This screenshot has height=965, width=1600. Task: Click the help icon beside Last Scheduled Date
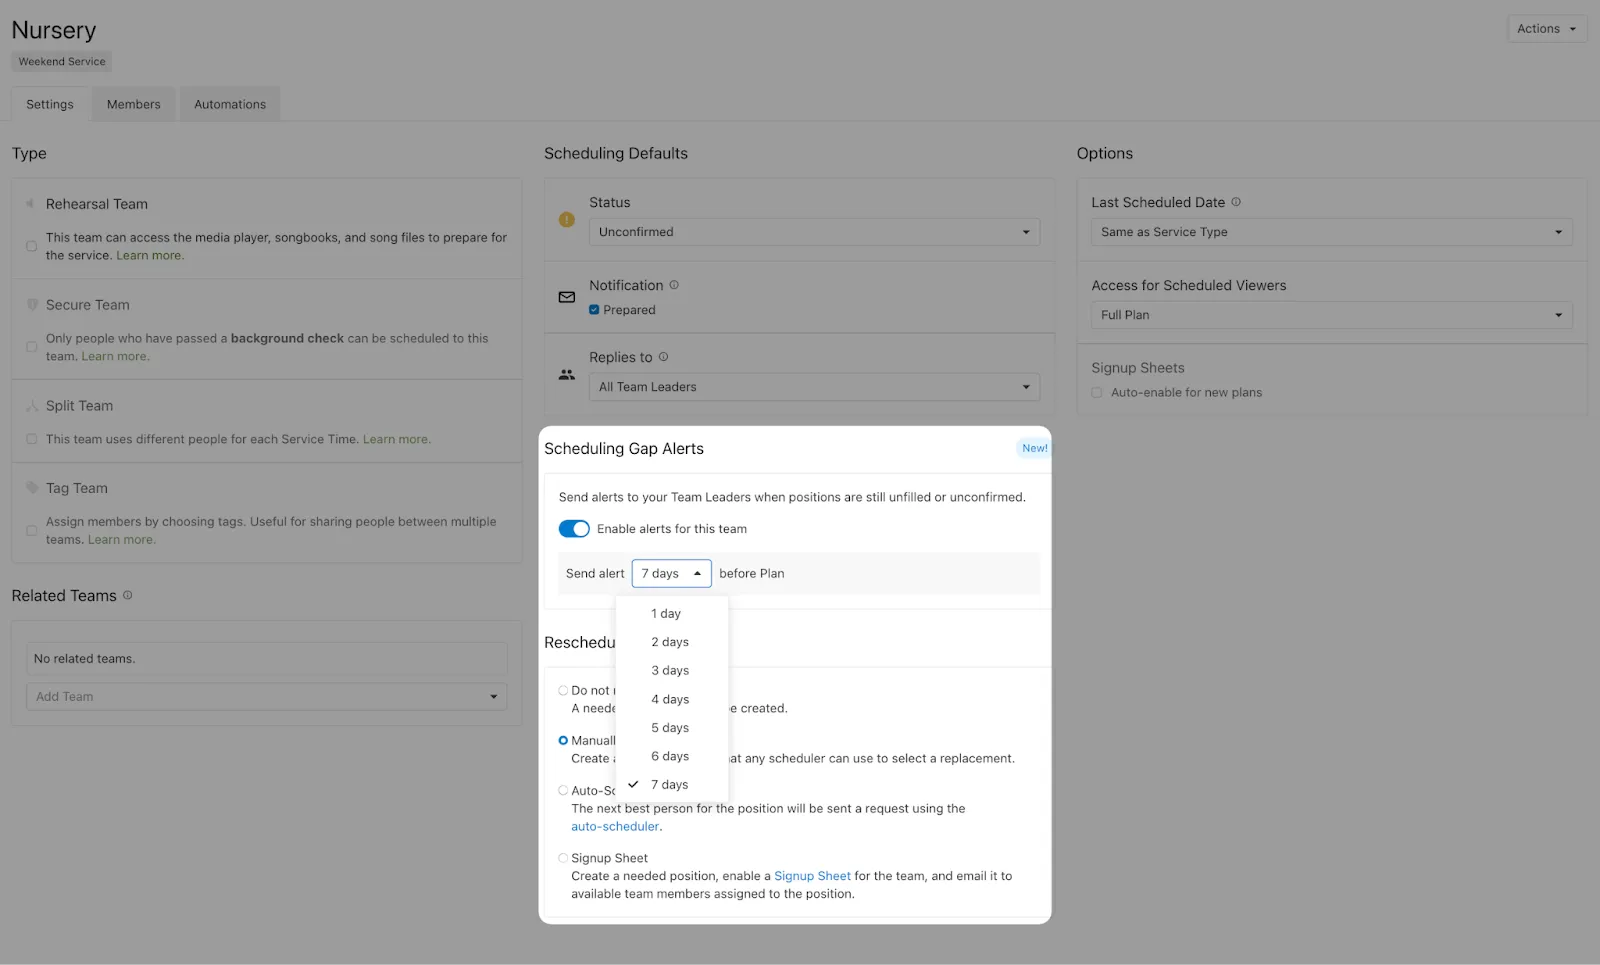click(x=1236, y=202)
